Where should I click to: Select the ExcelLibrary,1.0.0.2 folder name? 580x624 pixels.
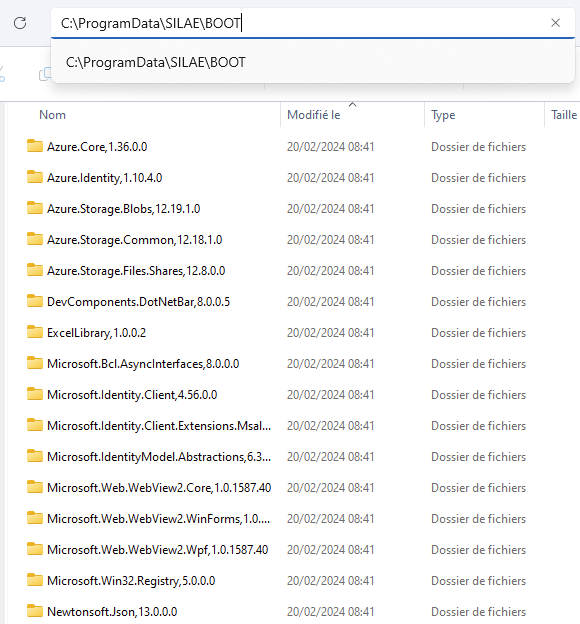click(x=97, y=333)
